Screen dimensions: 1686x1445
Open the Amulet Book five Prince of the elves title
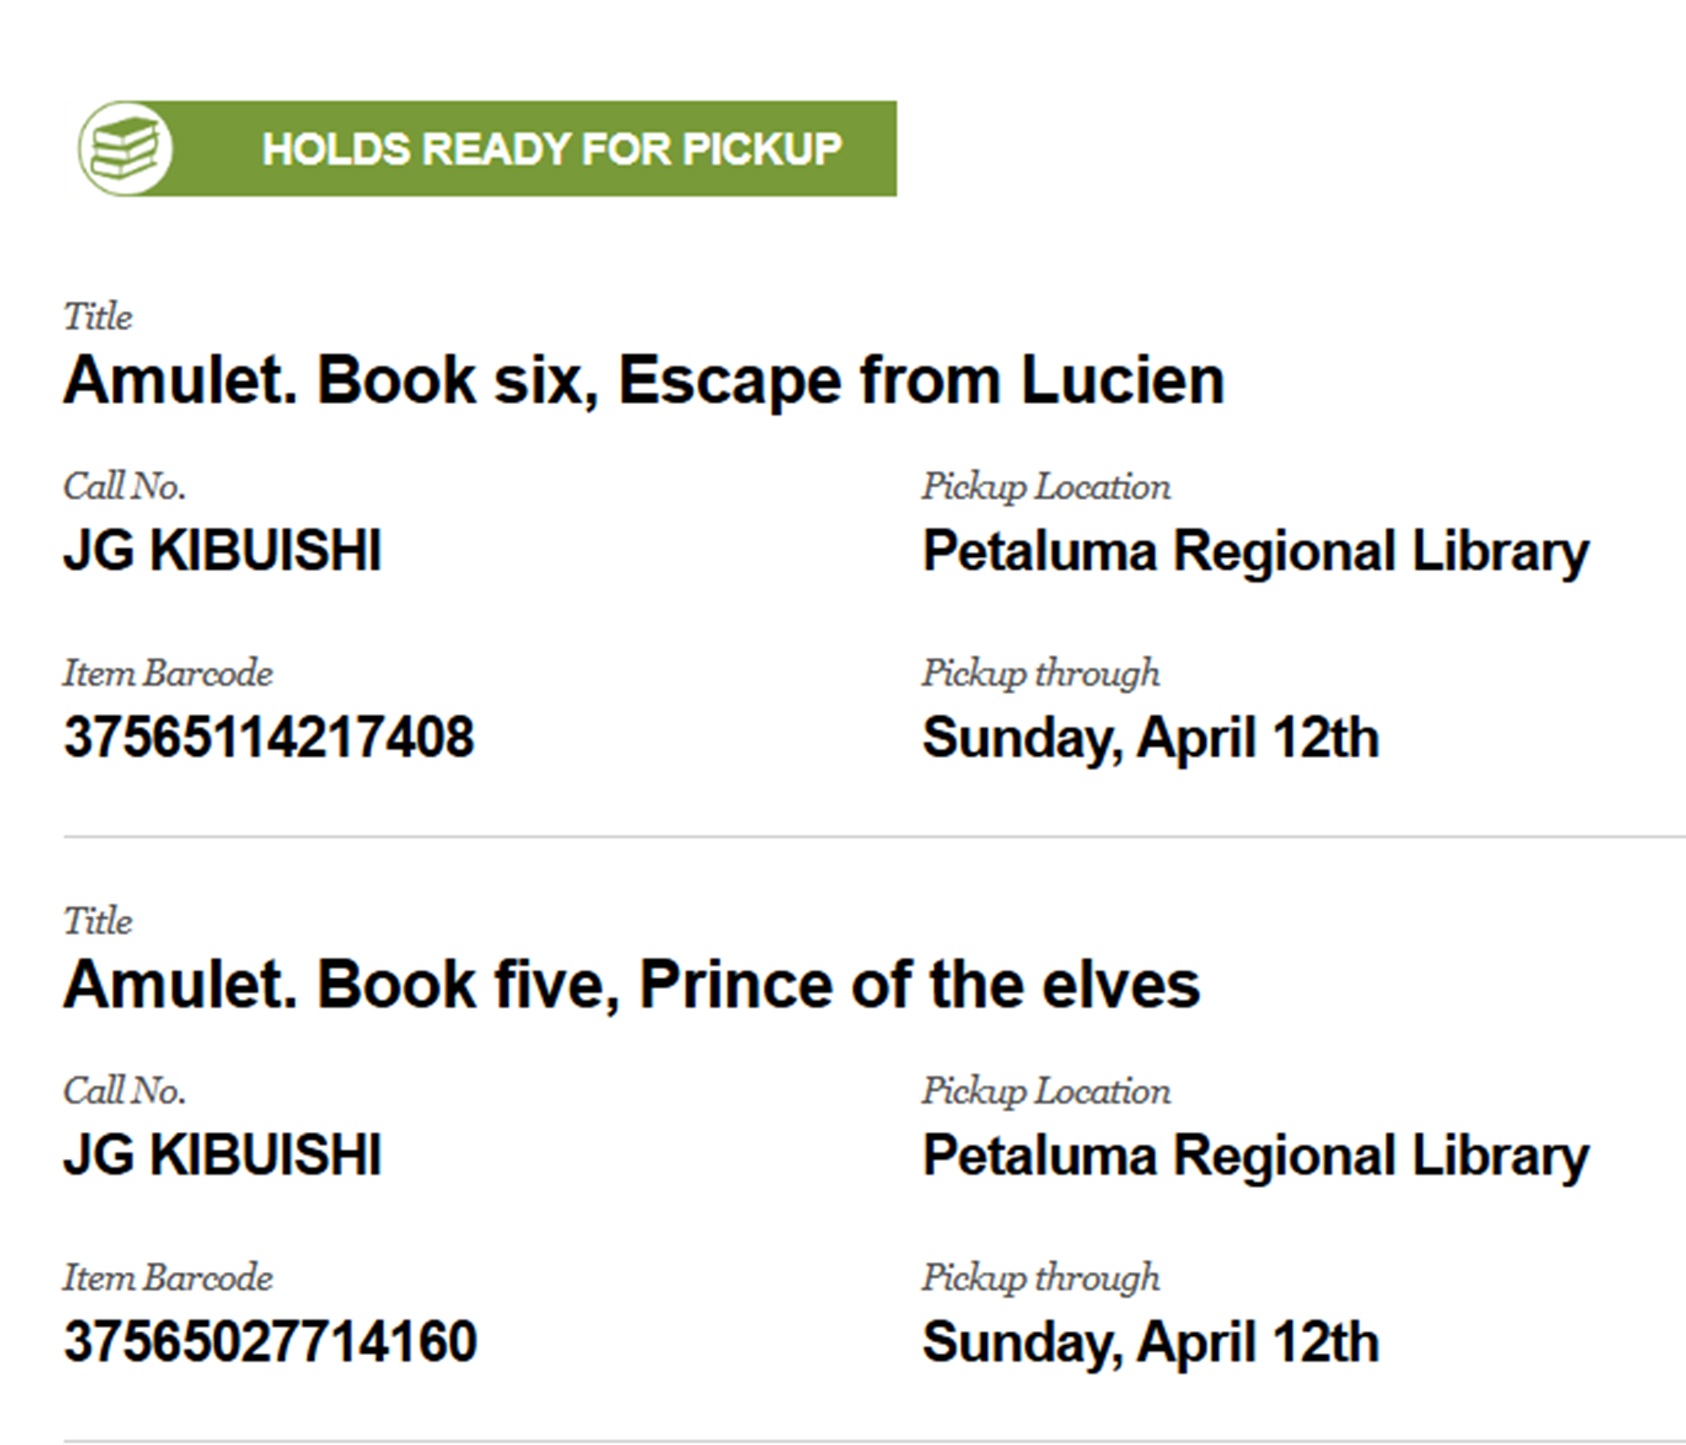coord(631,985)
